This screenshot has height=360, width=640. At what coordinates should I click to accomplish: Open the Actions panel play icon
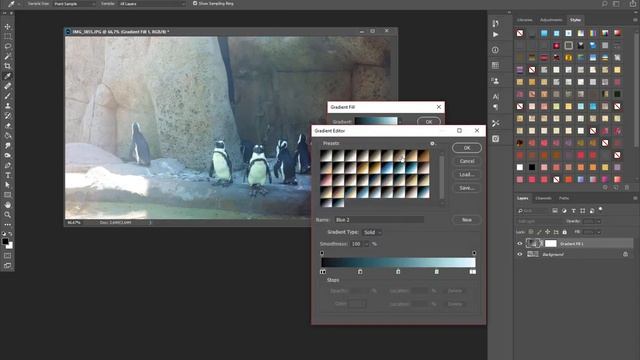tap(496, 35)
